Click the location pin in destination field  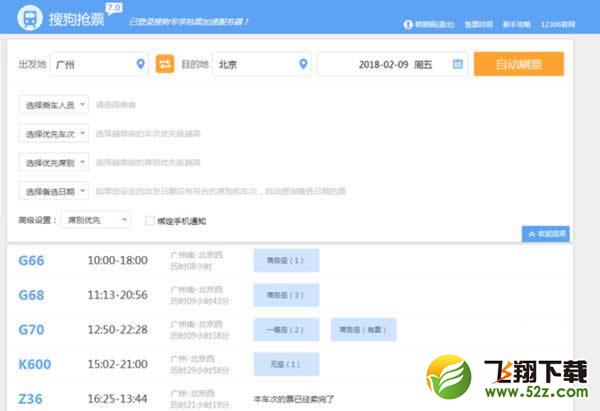tap(303, 64)
